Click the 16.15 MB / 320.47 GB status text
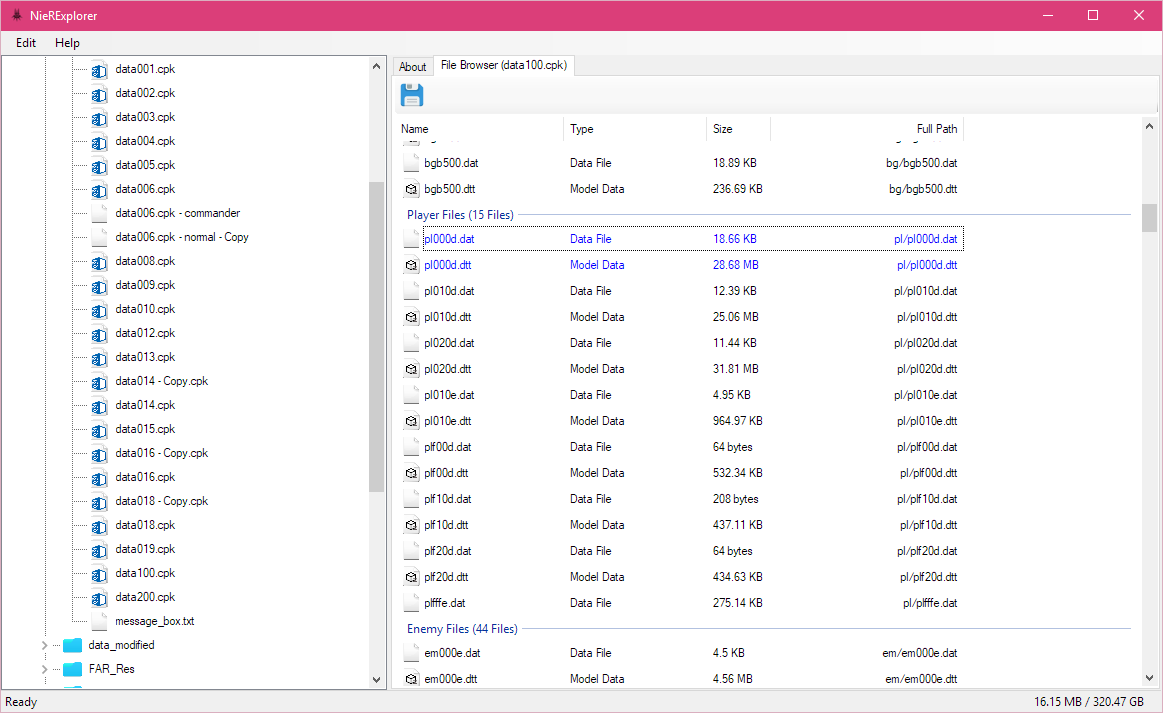Image resolution: width=1163 pixels, height=713 pixels. (x=1089, y=702)
